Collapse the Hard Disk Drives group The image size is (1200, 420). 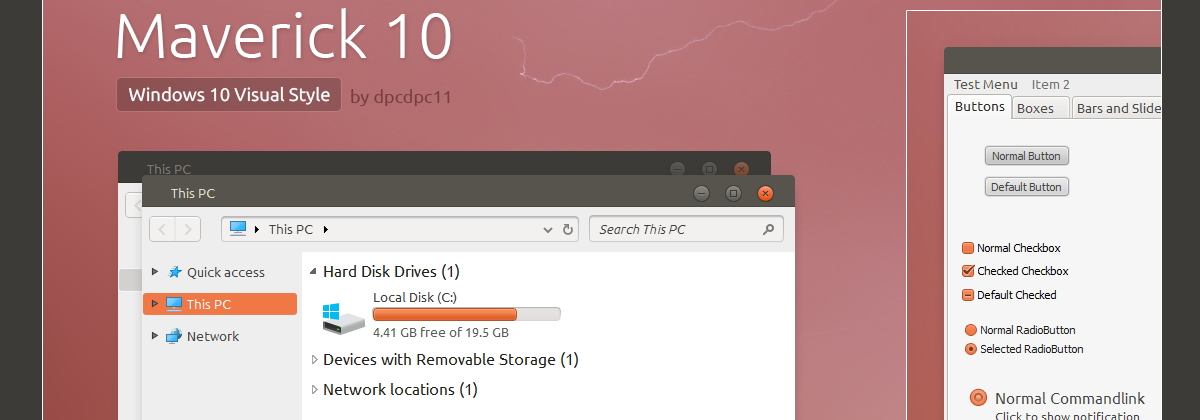point(315,272)
